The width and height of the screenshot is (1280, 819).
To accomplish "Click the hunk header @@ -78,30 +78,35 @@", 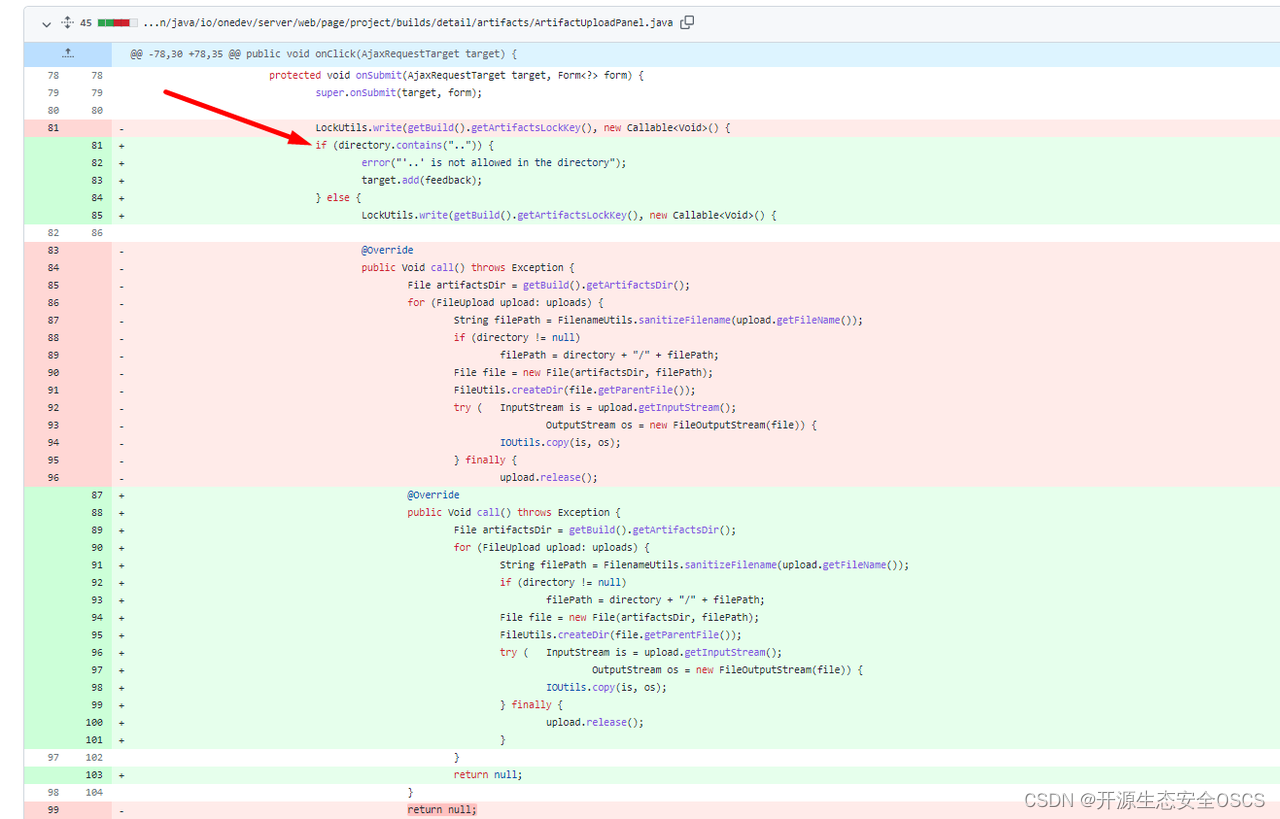I will click(x=323, y=54).
